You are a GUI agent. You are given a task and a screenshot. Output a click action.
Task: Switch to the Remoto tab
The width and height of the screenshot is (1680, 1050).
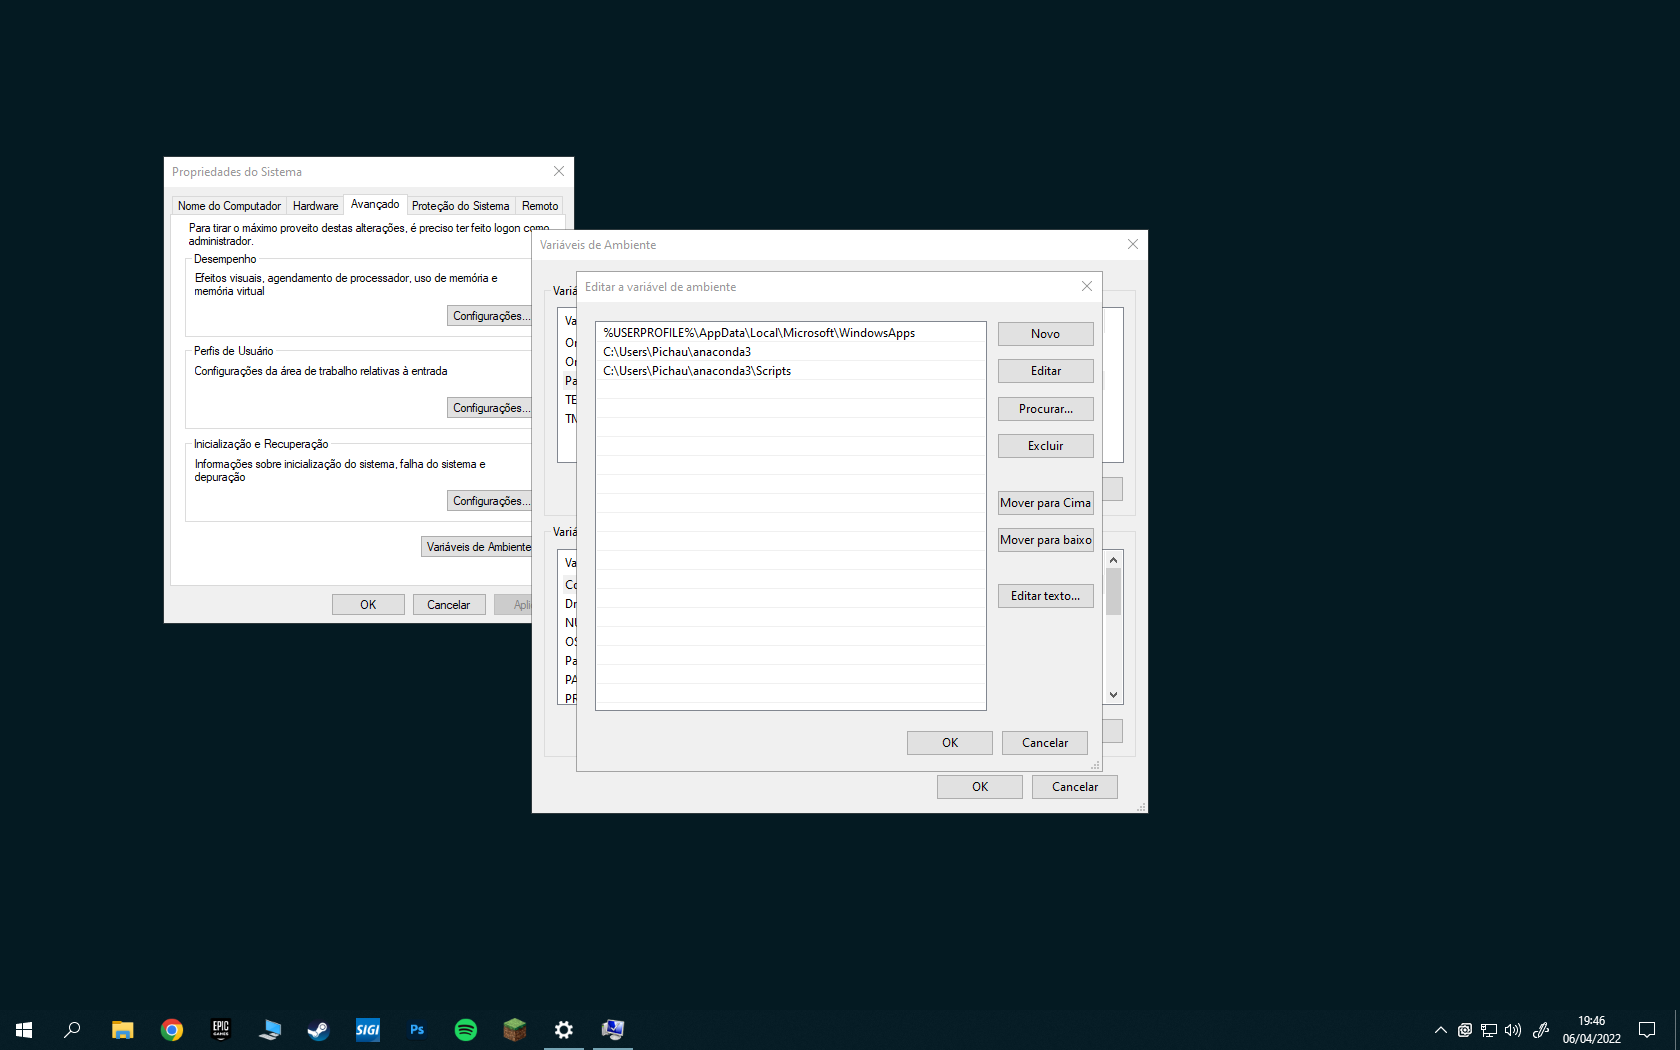[x=540, y=206]
